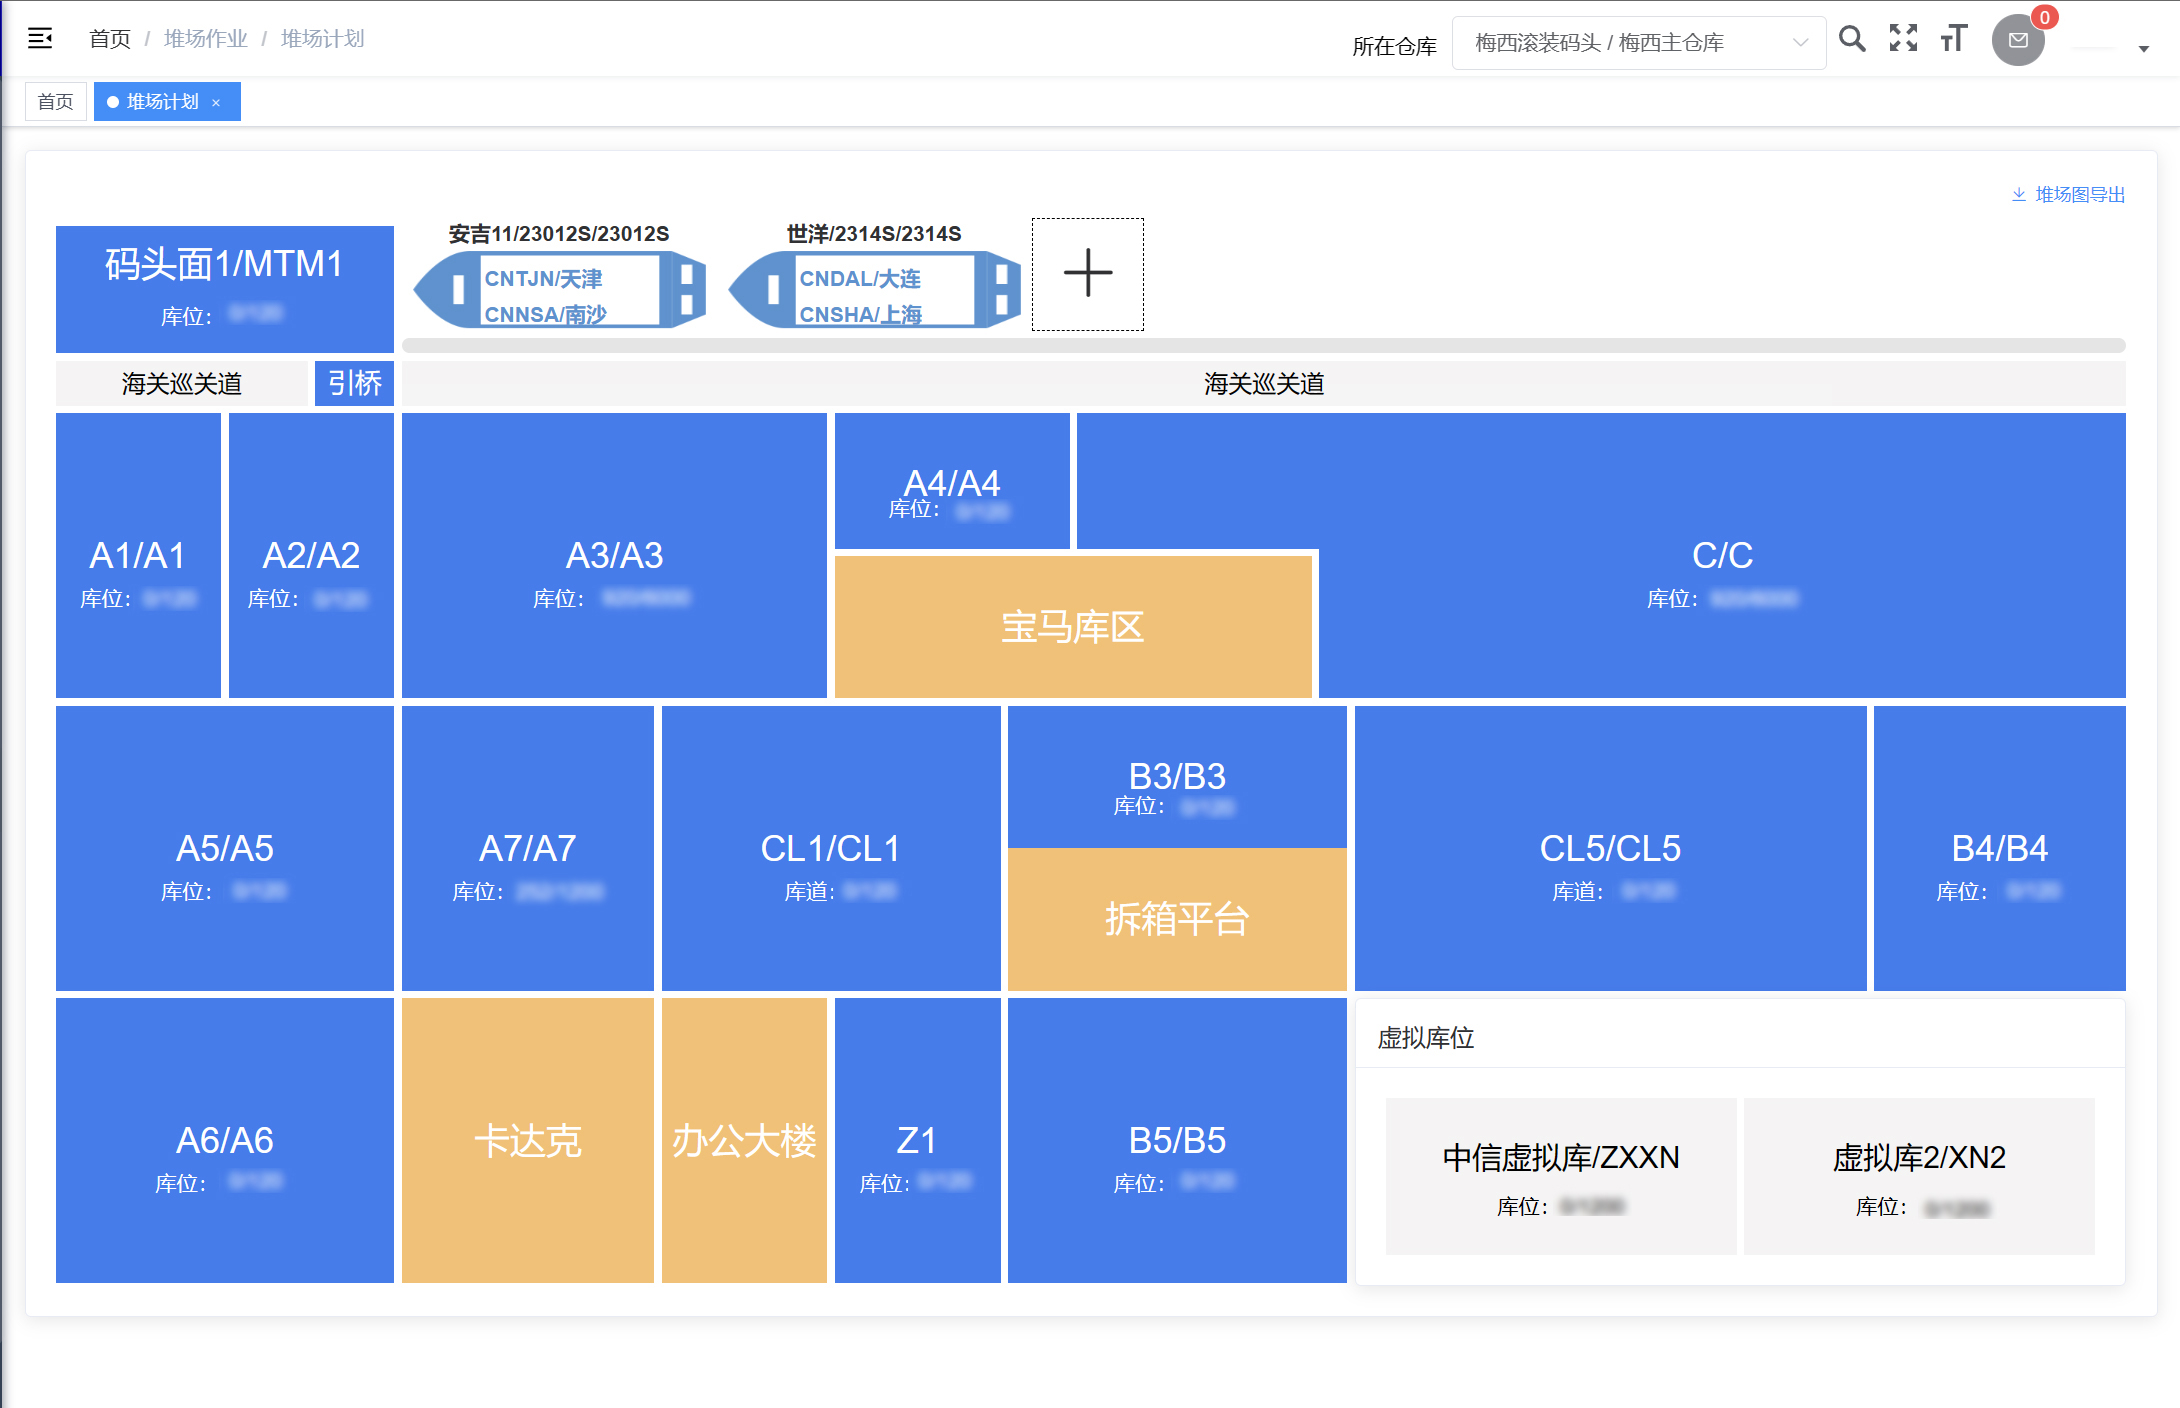Screen dimensions: 2180x1408
Task: Select the A3/A3 yard block
Action: (x=614, y=555)
